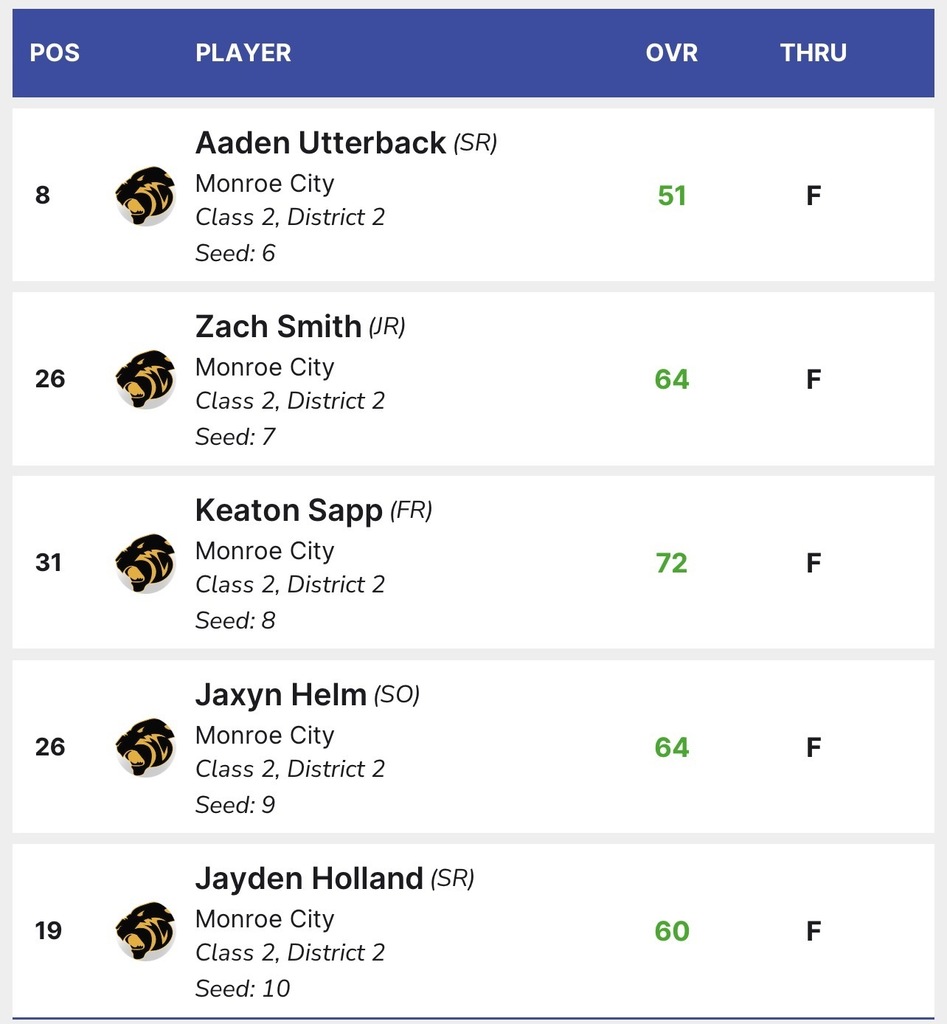Click Jayden Holland's overall score of 60
The width and height of the screenshot is (947, 1024).
point(672,931)
